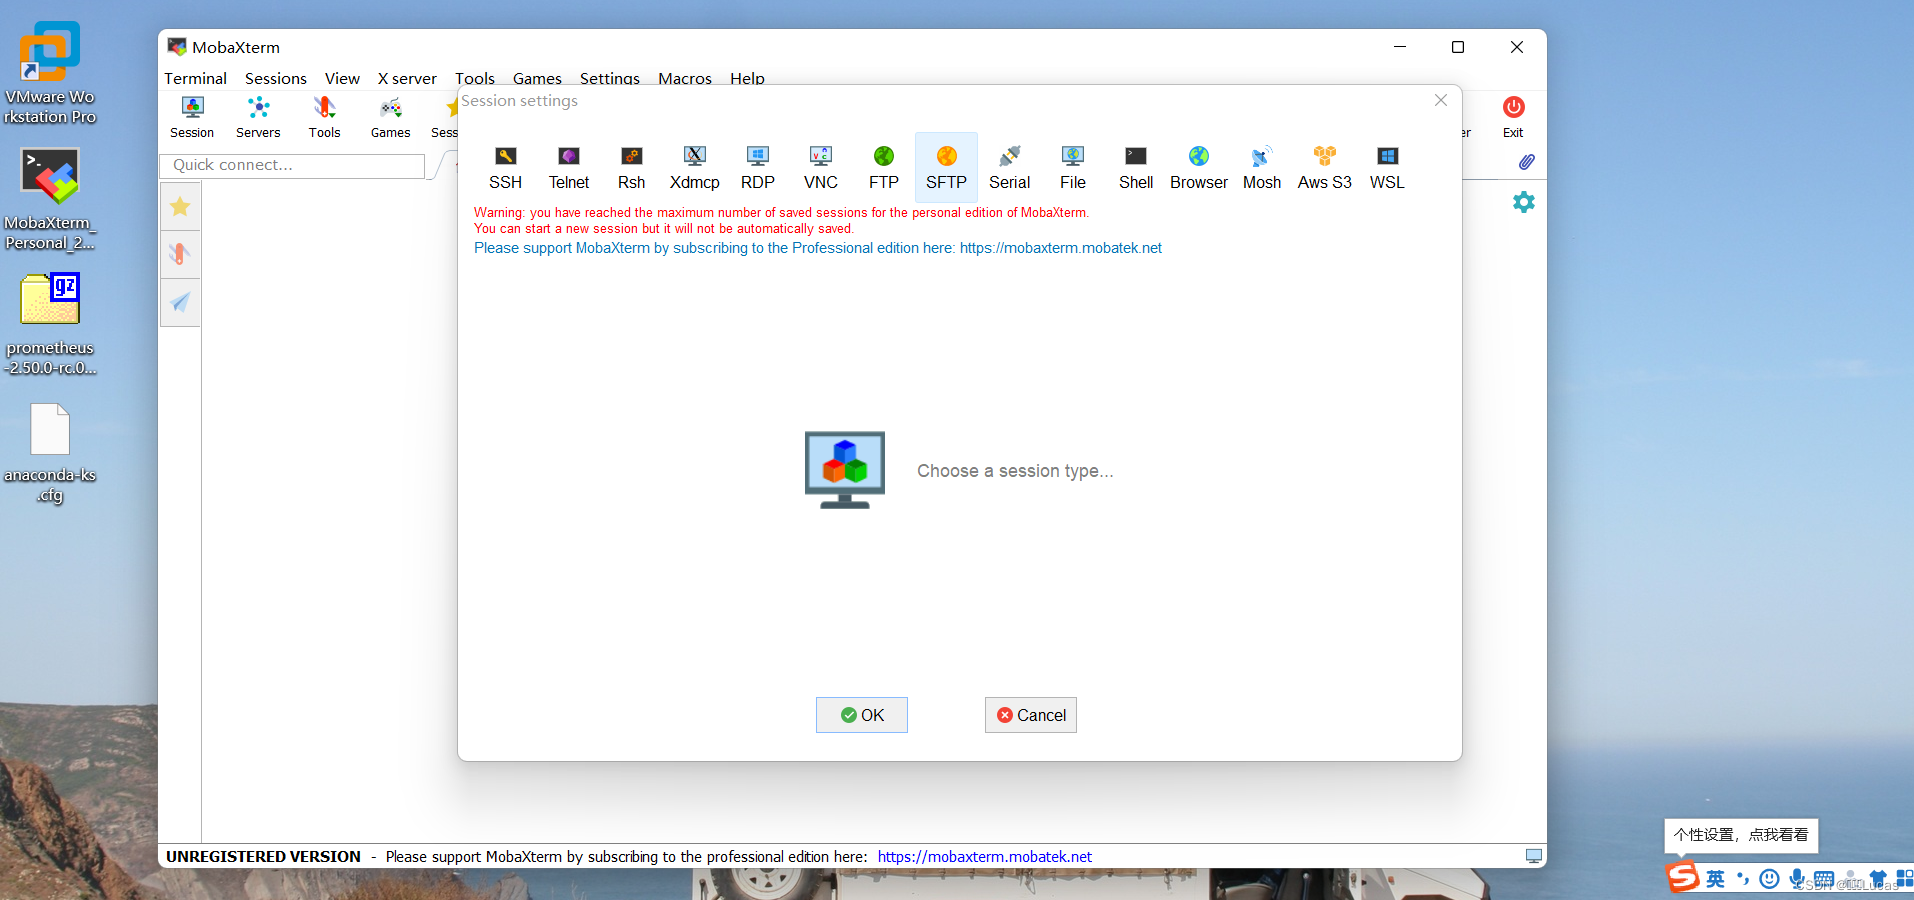Open the Macros menu
This screenshot has height=900, width=1914.
coord(685,78)
